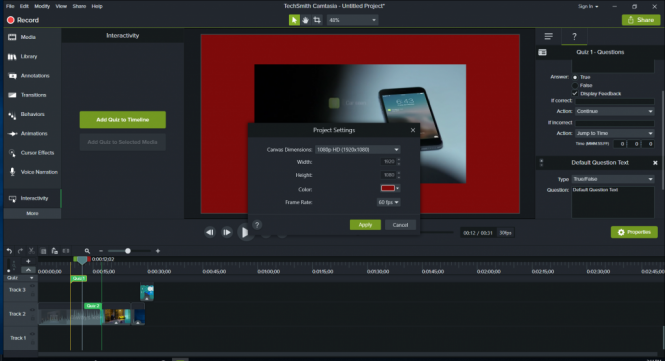665x361 pixels.
Task: Open the Canvas Dimensions dropdown
Action: click(x=358, y=150)
